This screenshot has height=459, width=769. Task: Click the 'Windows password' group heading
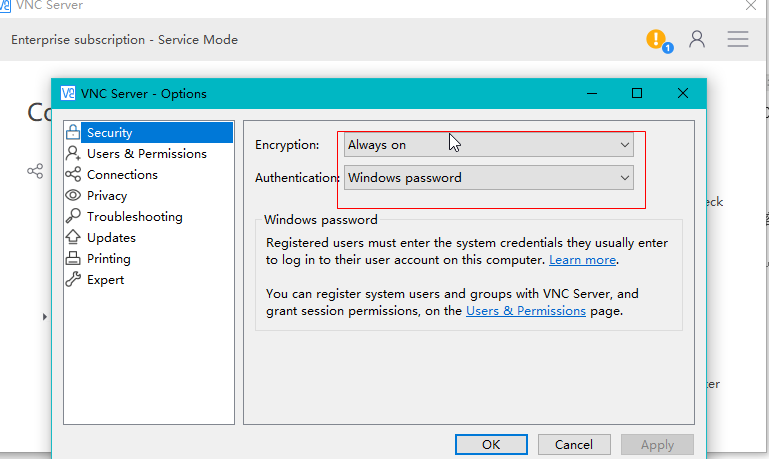(x=321, y=220)
